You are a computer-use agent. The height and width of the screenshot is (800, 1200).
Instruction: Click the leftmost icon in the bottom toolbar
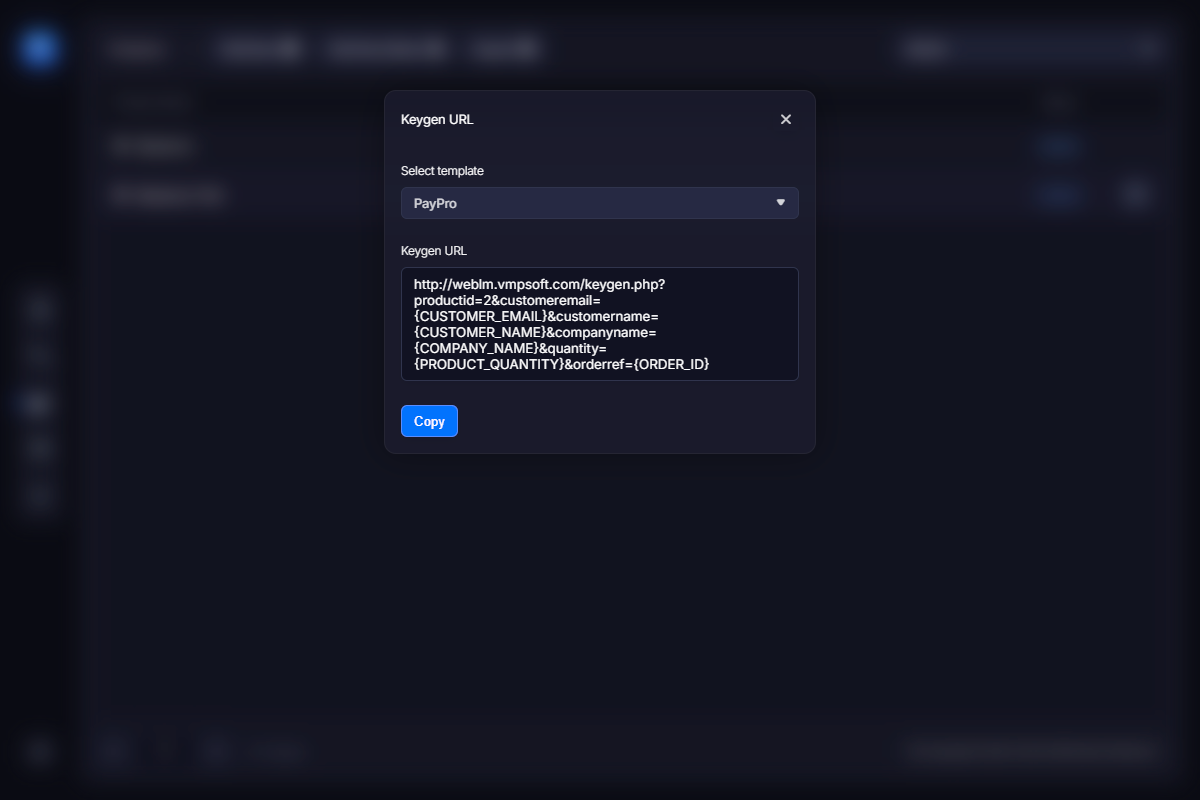(113, 750)
